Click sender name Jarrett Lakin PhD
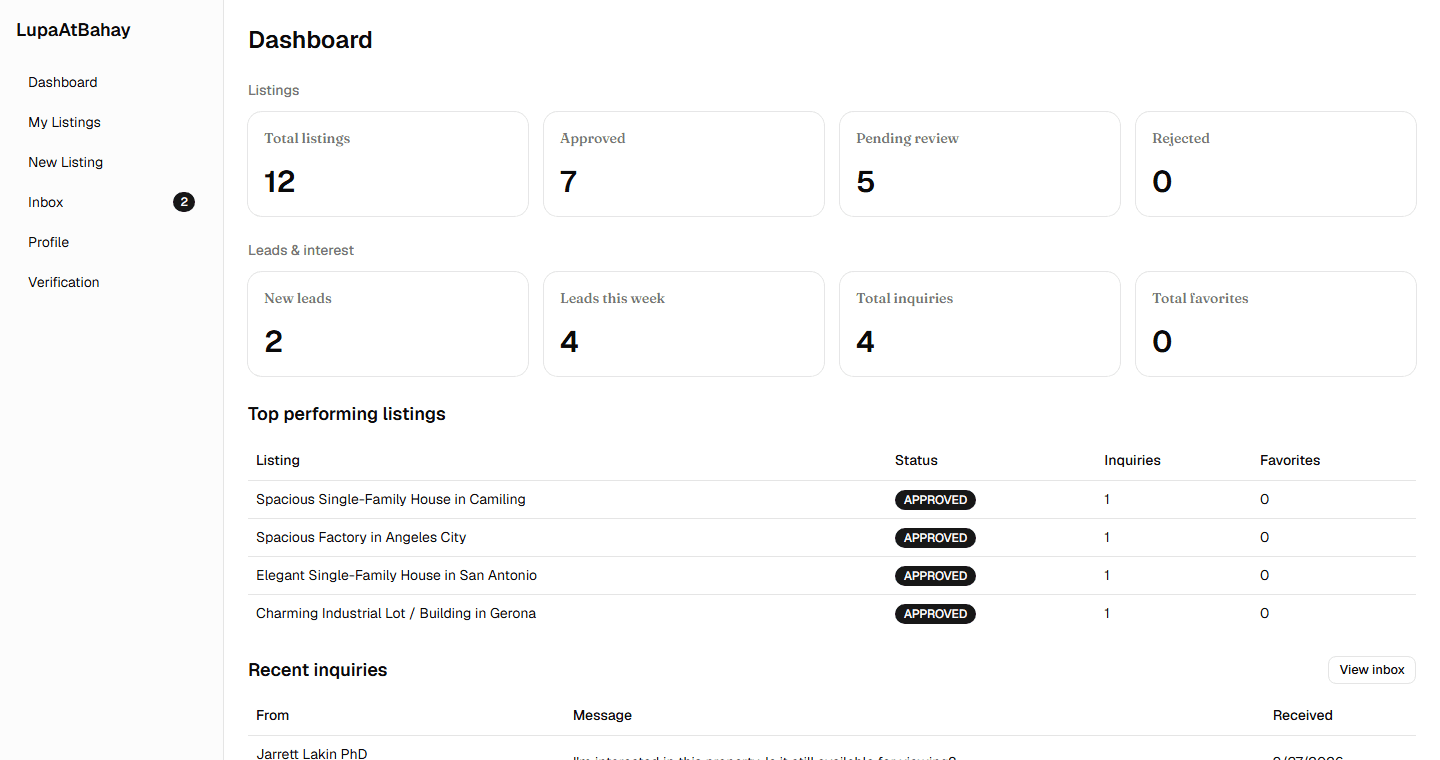 click(x=312, y=753)
